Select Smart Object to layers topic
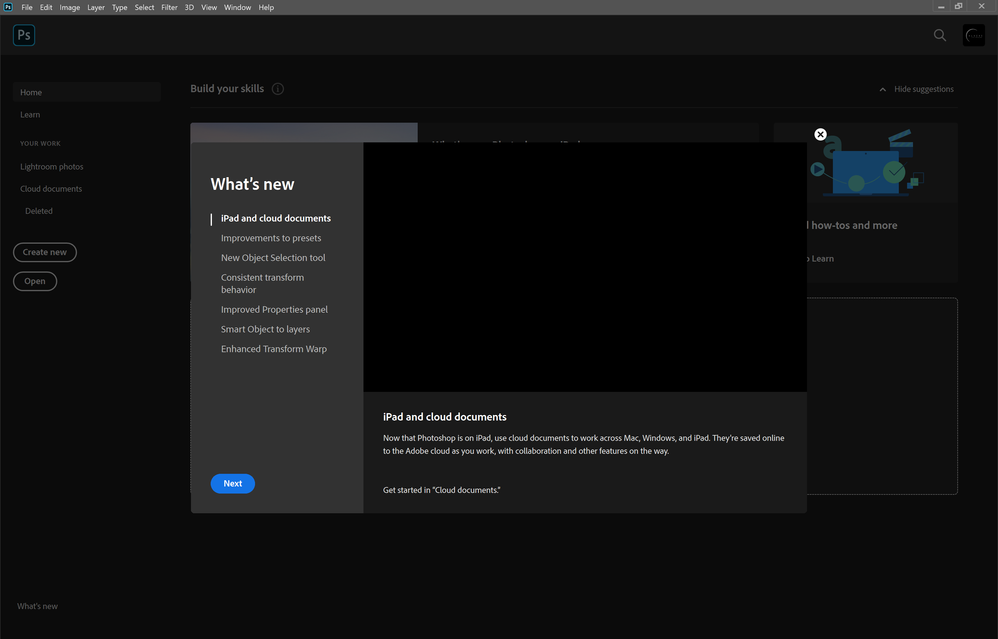This screenshot has width=998, height=639. [x=265, y=329]
